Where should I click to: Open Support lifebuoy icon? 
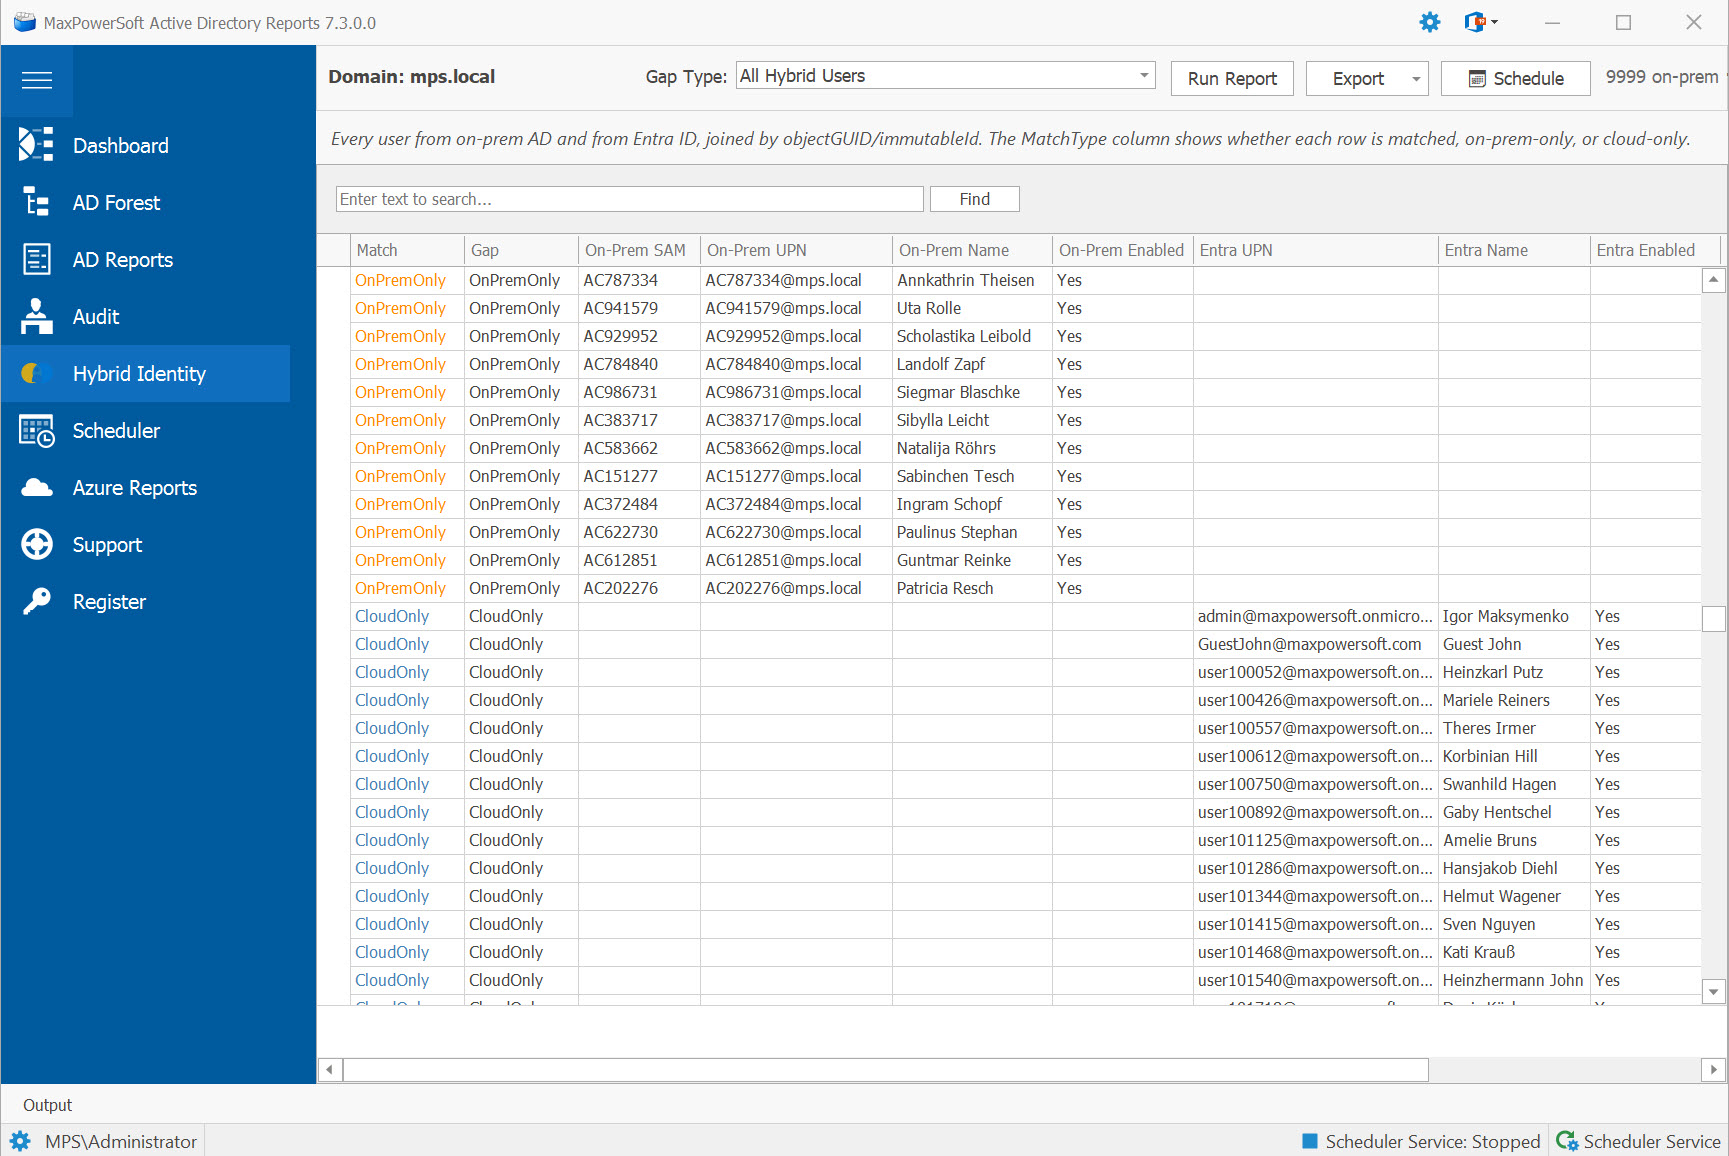click(37, 545)
